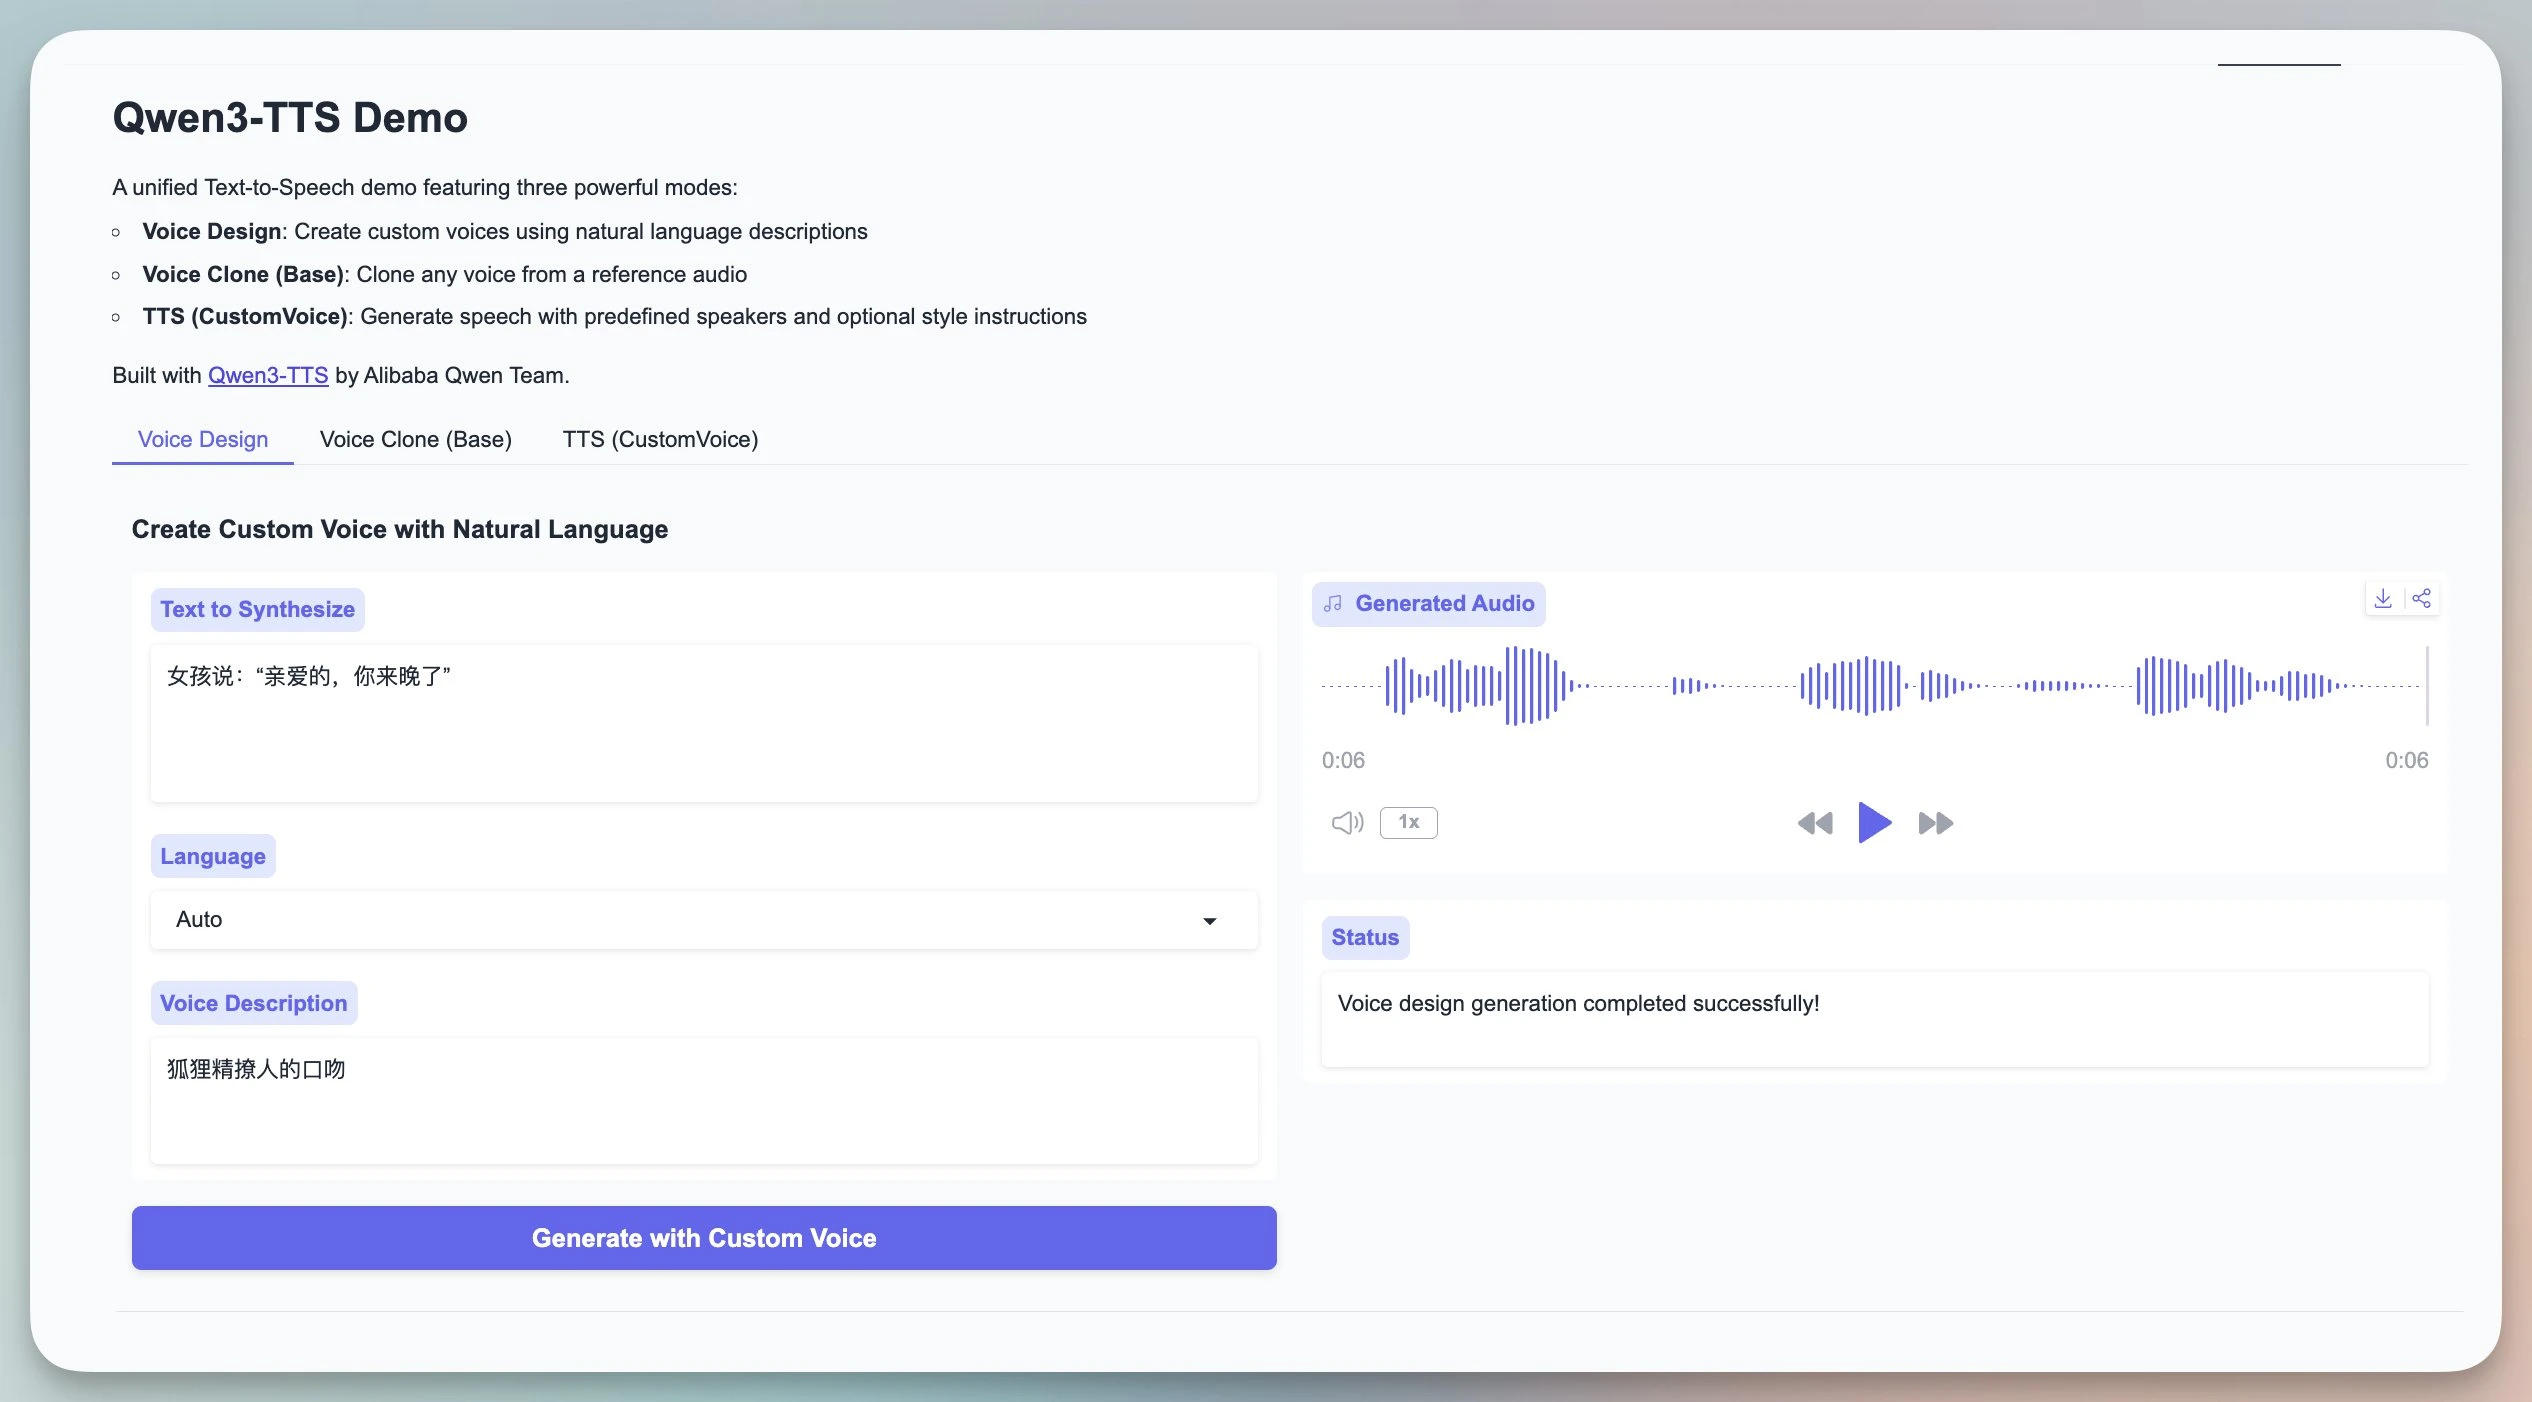Click the rewind icon
The image size is (2532, 1402).
(1814, 823)
